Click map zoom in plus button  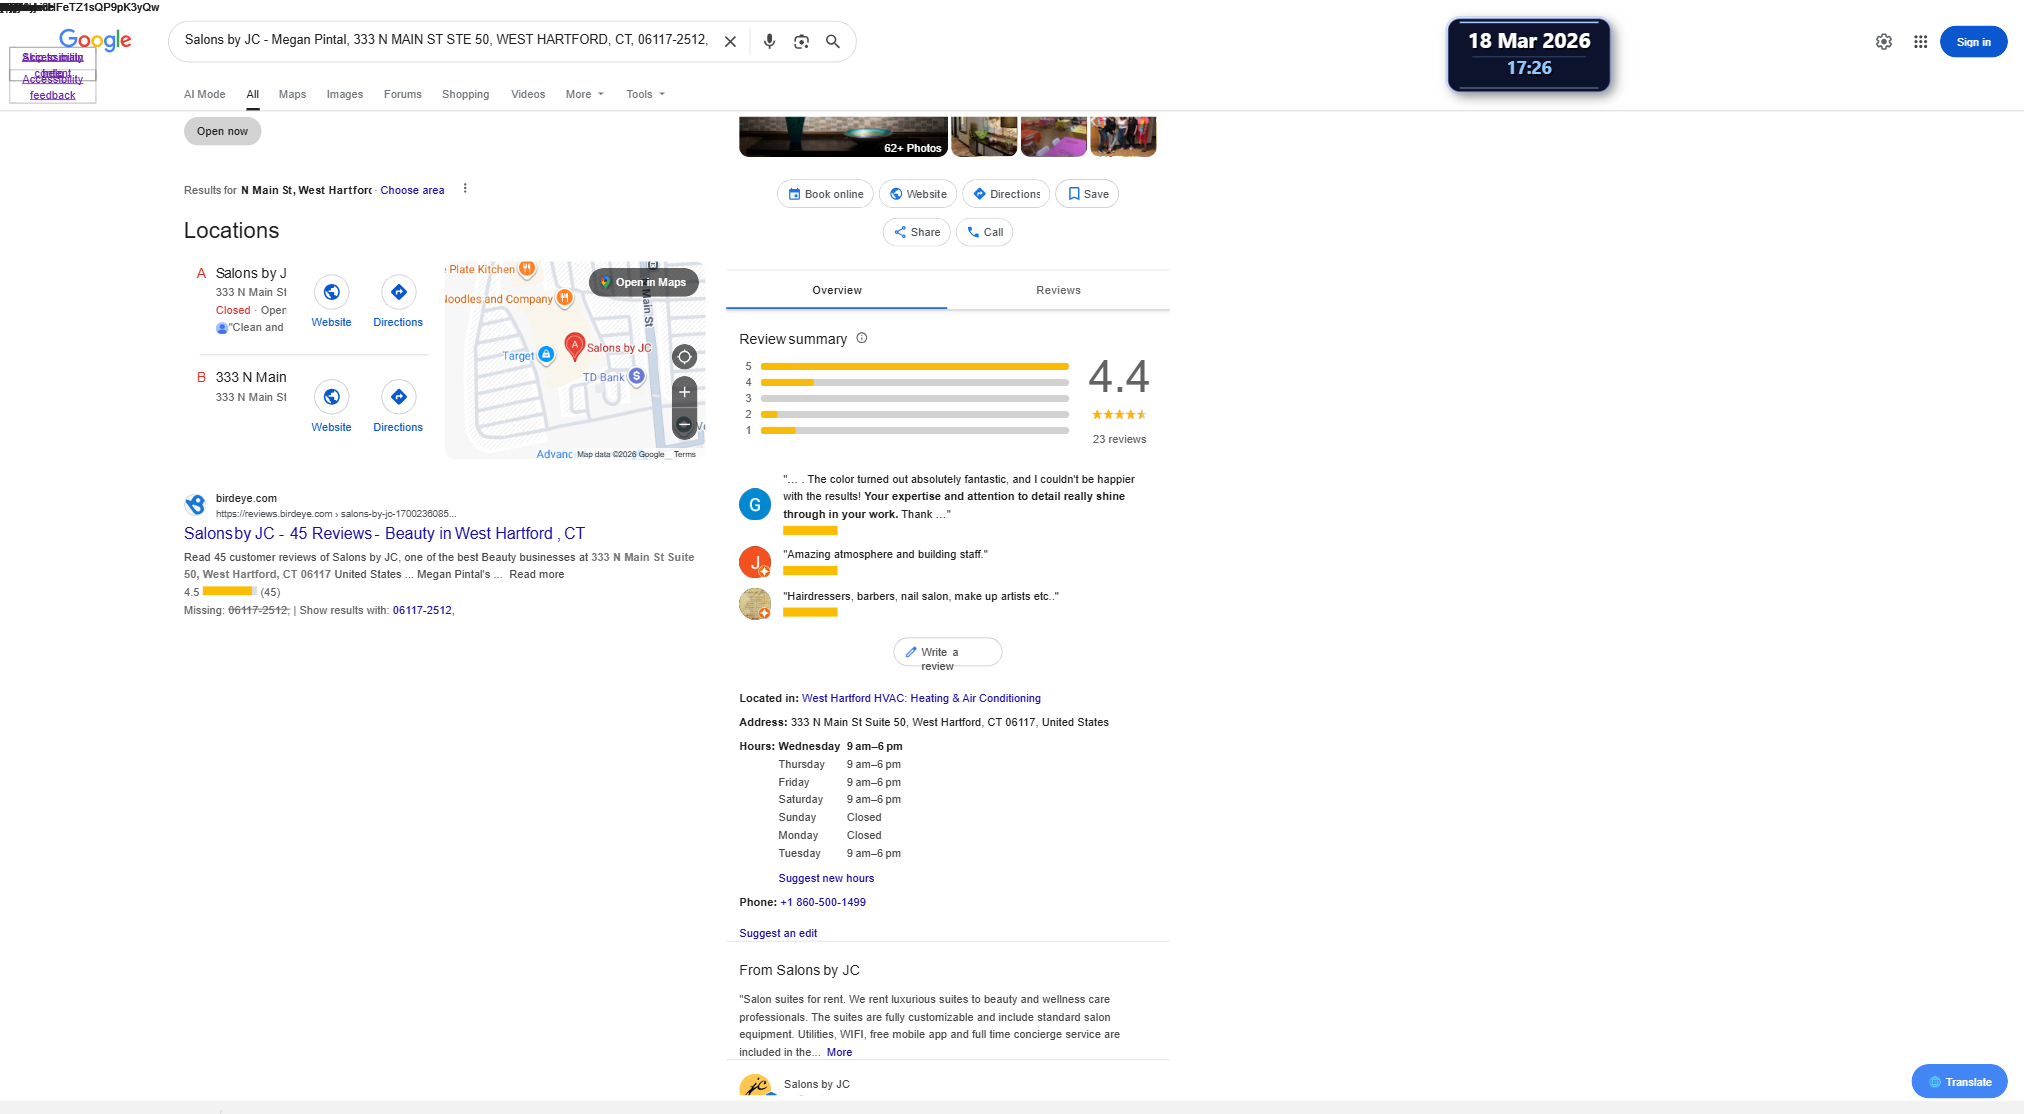pos(684,392)
